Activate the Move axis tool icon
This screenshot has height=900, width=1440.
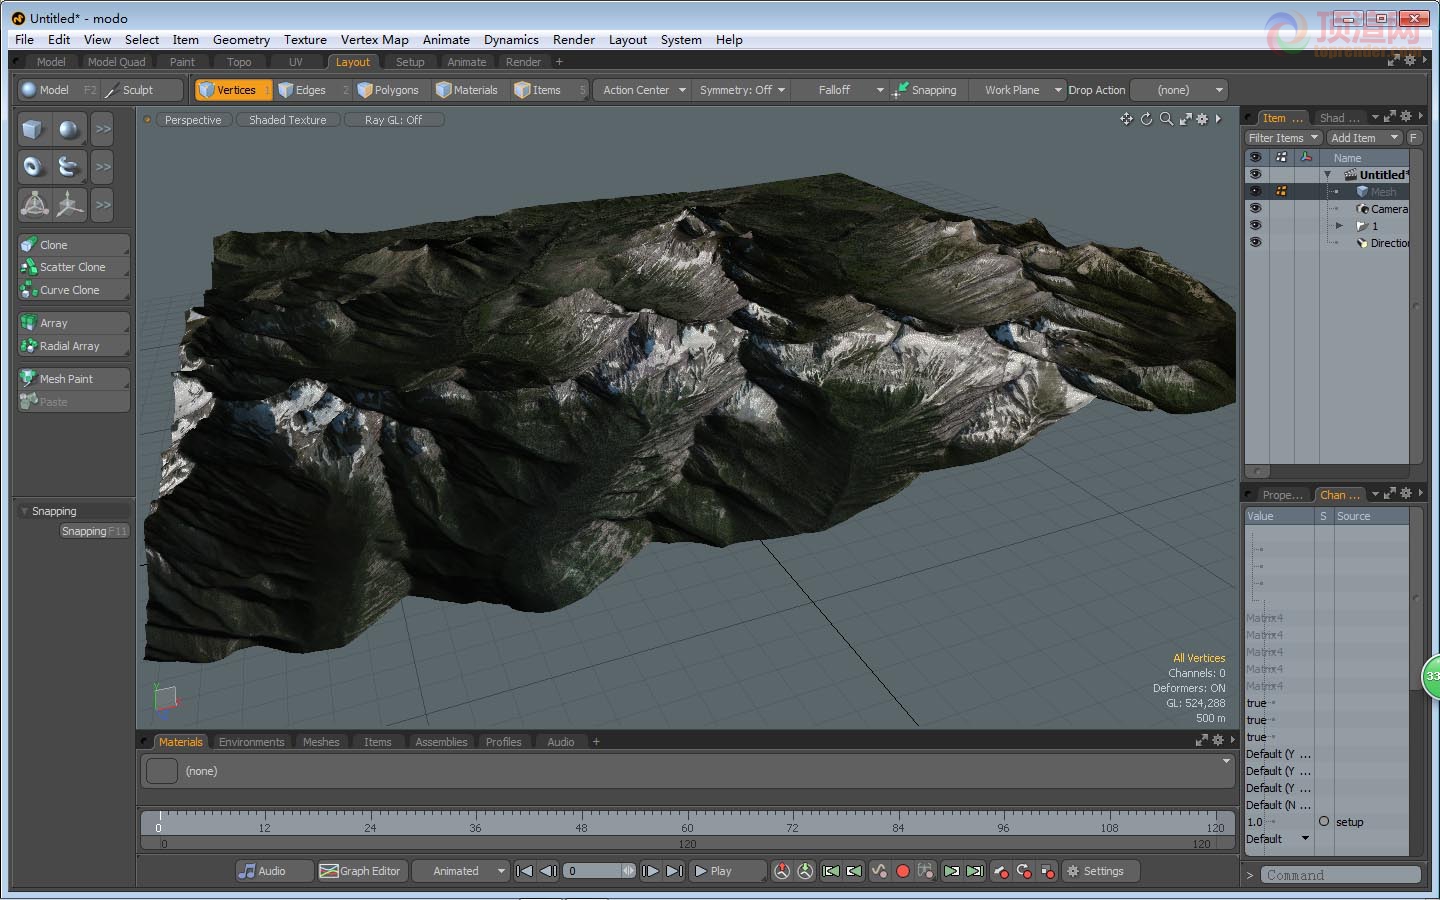(69, 205)
